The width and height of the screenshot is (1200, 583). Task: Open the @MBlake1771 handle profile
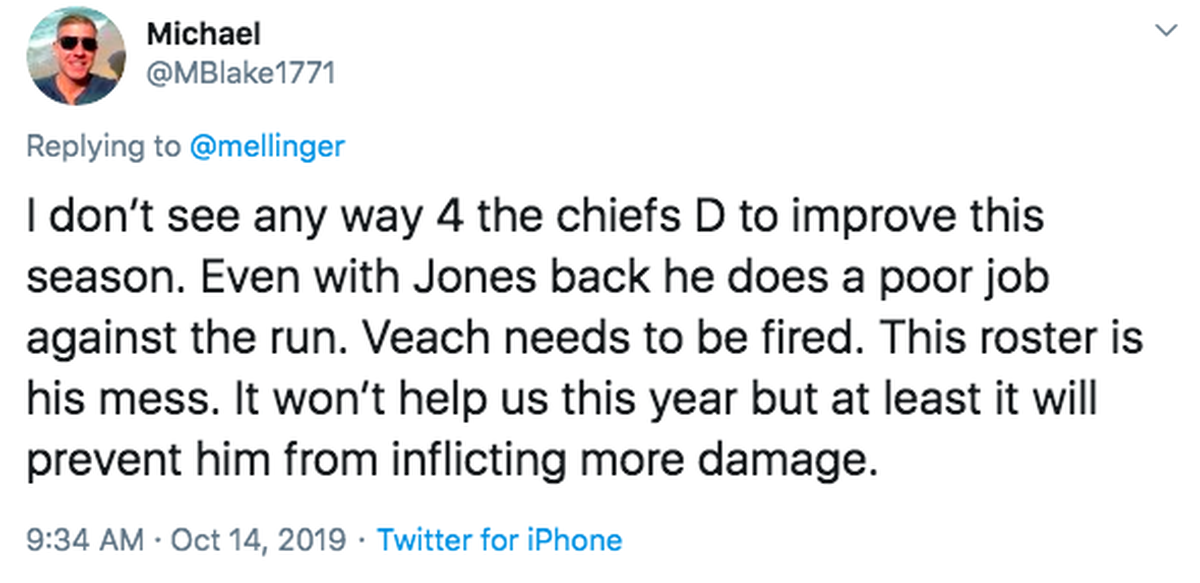point(240,73)
